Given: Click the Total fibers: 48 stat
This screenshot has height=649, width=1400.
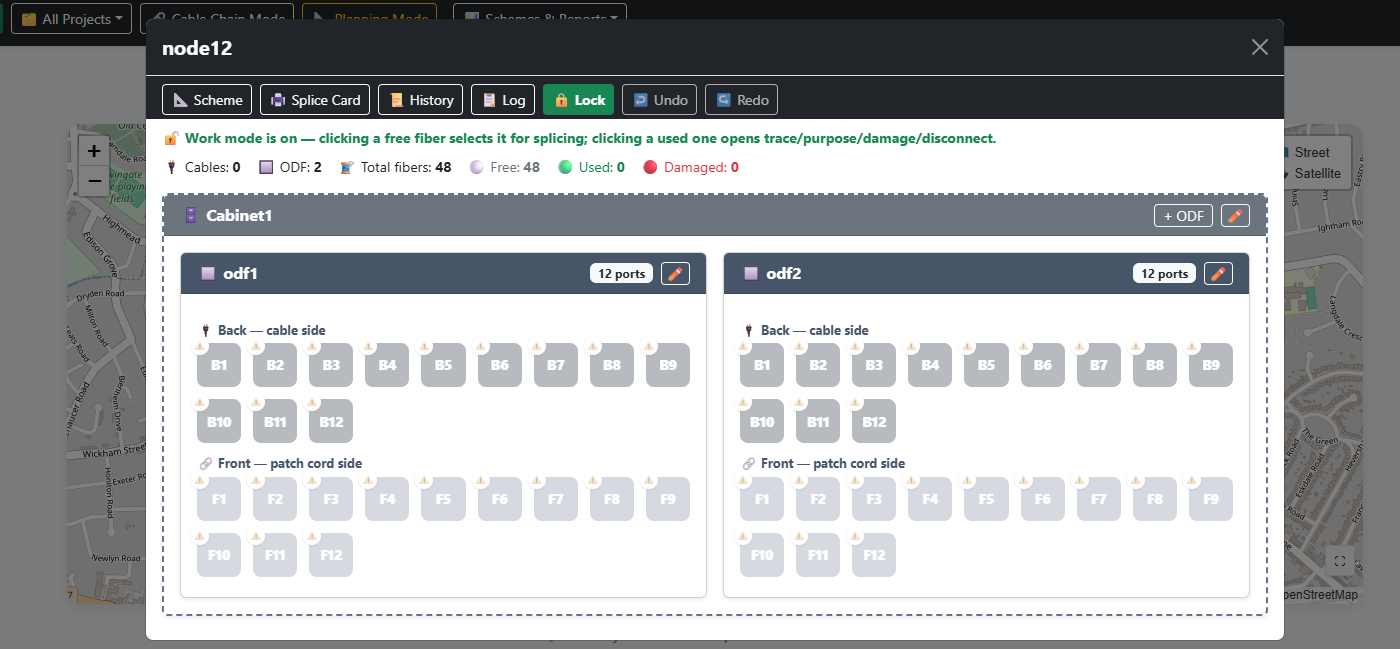Looking at the screenshot, I should (x=396, y=167).
